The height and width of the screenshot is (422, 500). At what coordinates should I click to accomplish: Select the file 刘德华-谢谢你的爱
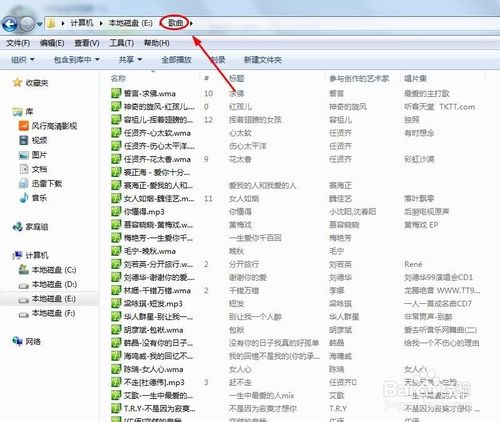tap(159, 277)
